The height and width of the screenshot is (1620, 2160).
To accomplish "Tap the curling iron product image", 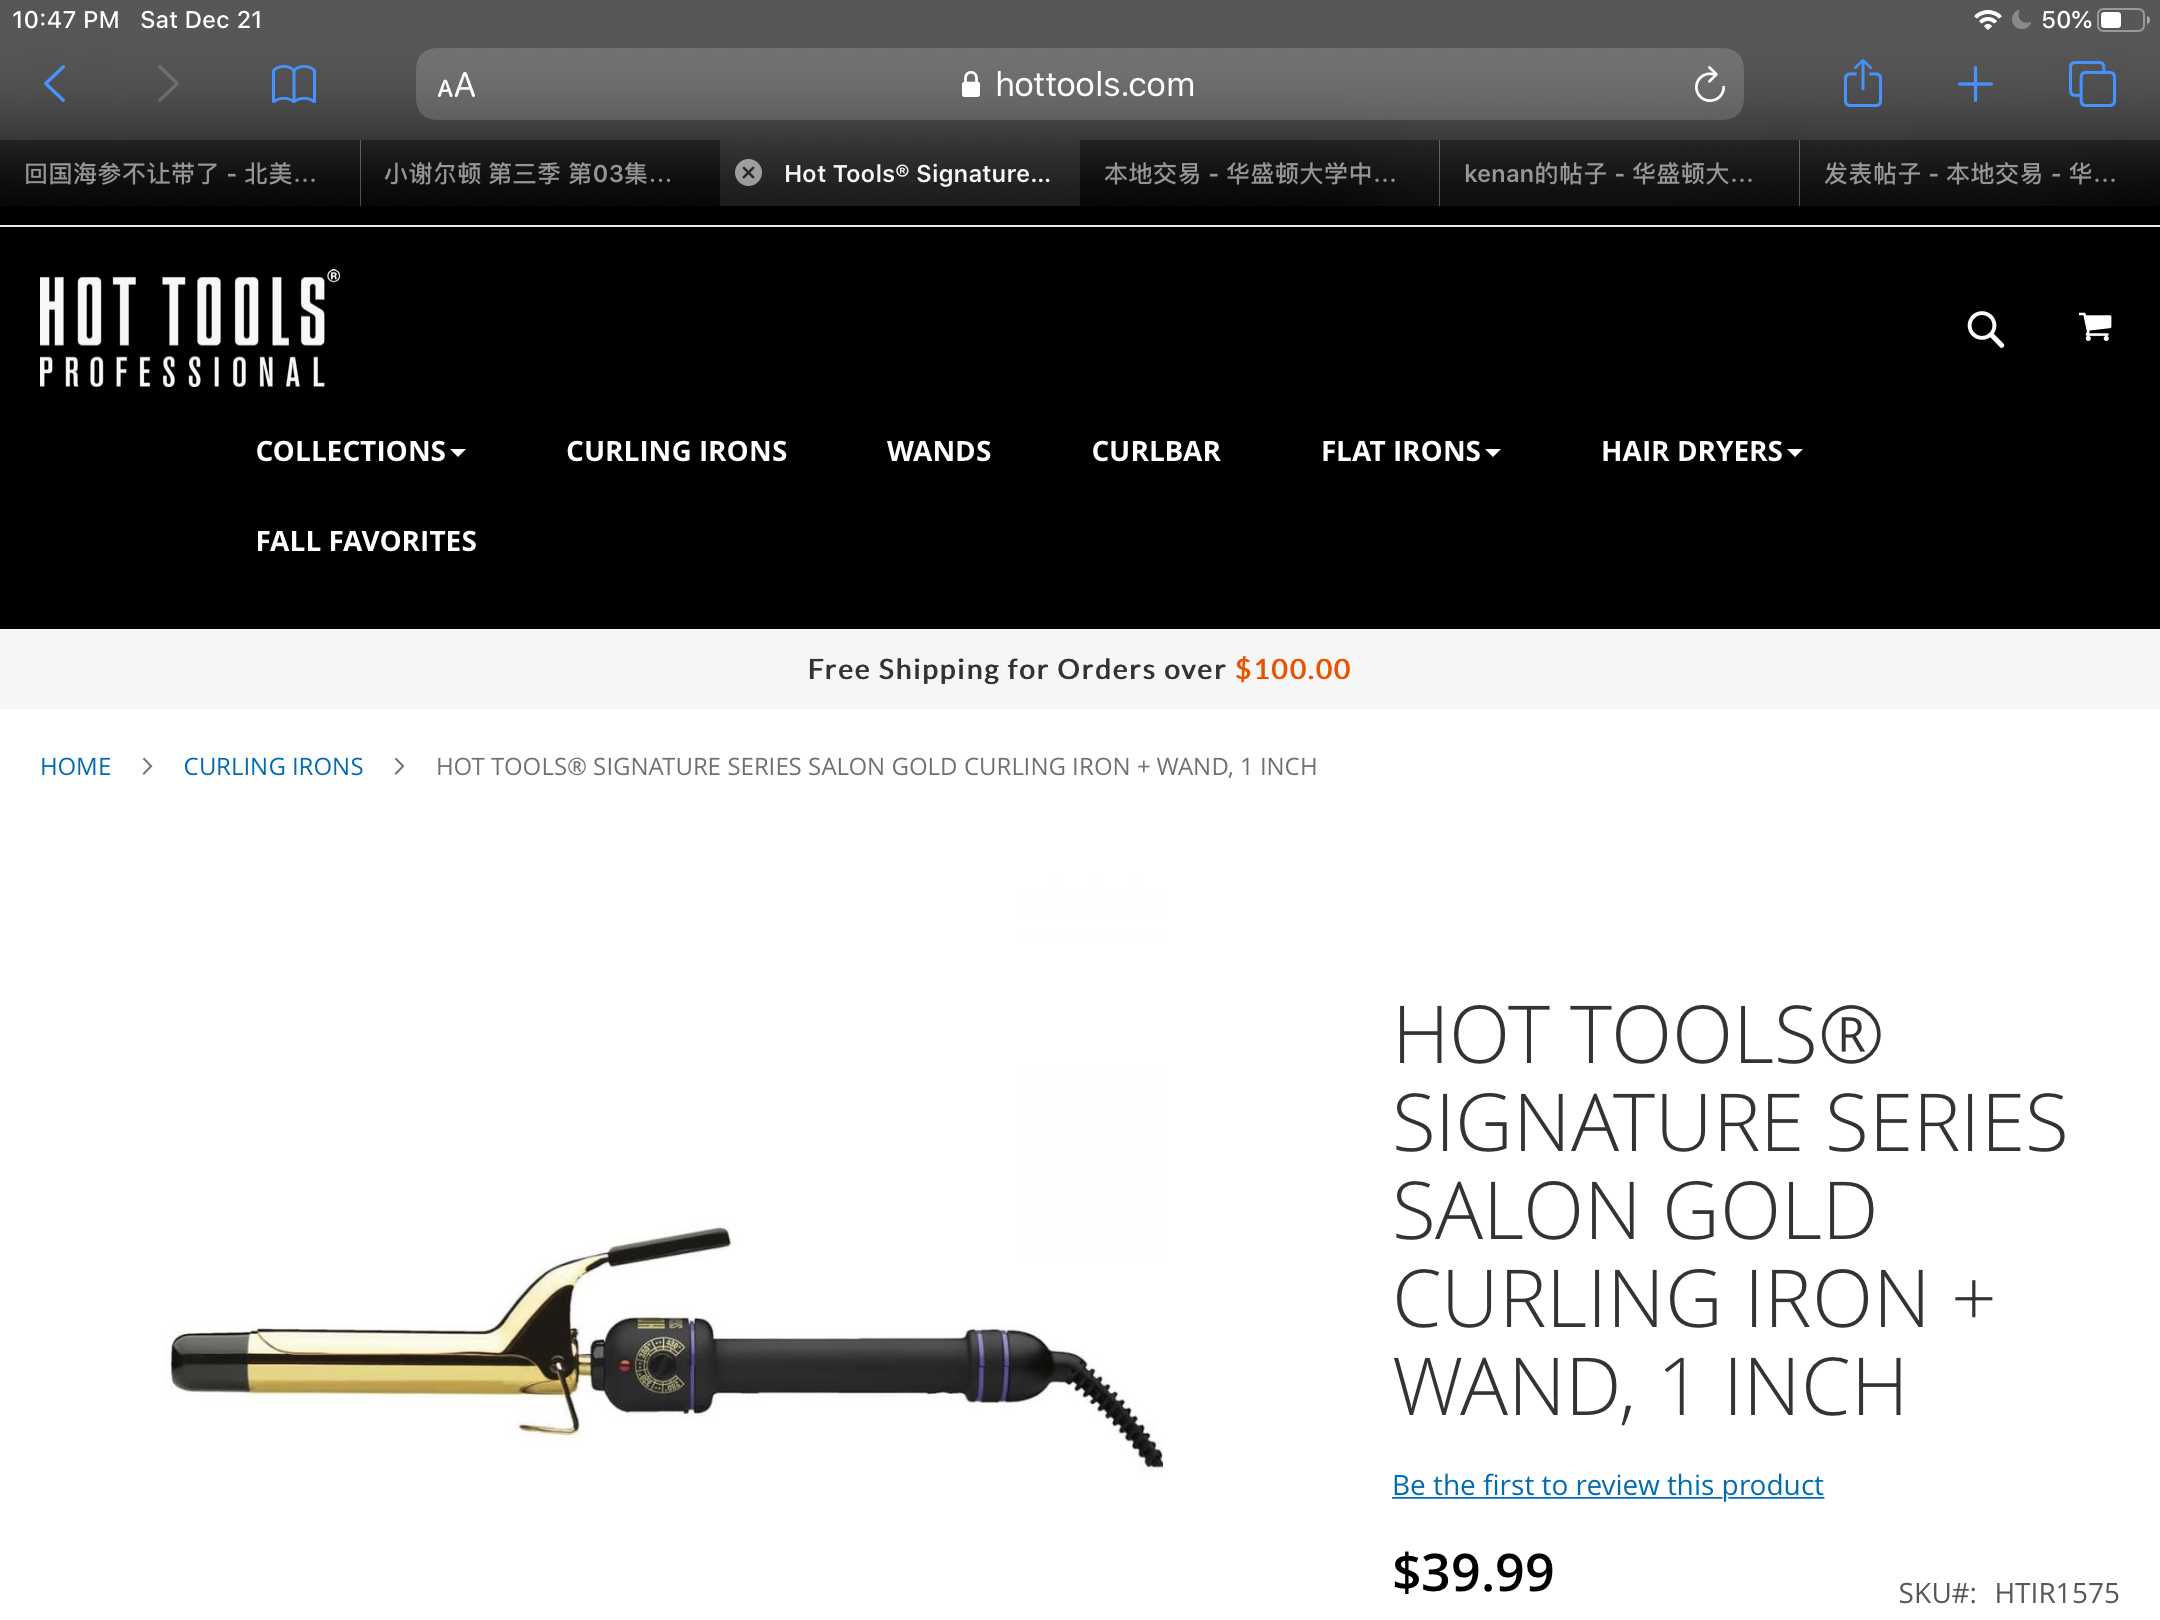I will pos(667,1345).
